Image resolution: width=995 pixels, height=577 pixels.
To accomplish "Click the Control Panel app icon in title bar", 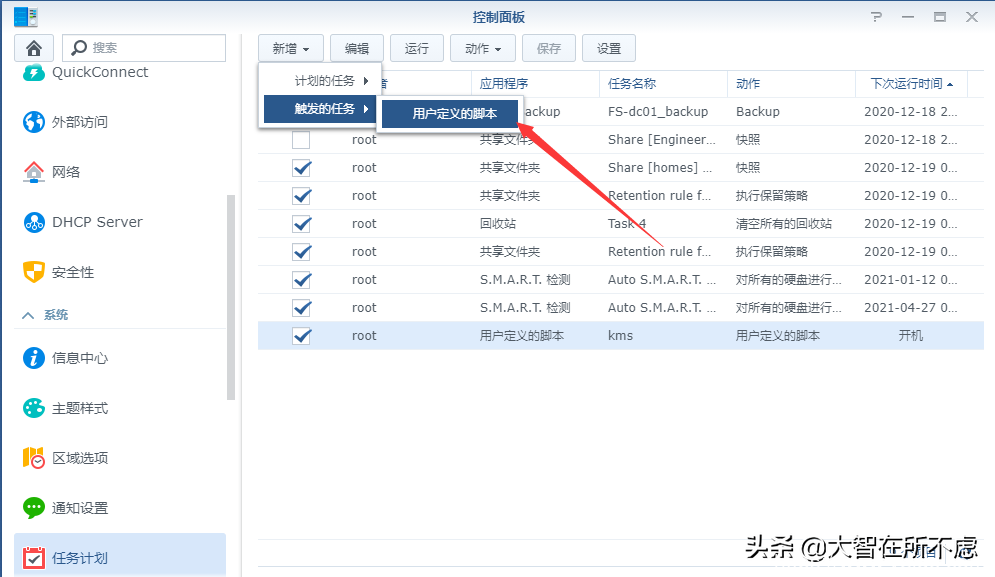I will pyautogui.click(x=26, y=17).
